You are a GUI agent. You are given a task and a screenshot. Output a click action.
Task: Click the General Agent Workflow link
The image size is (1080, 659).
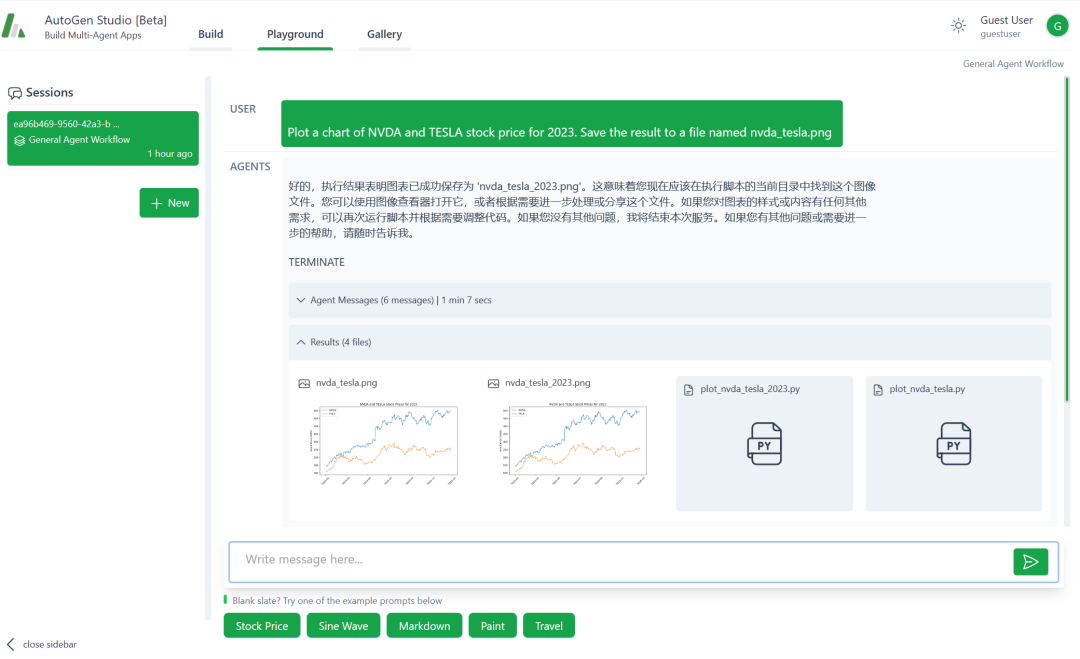[1013, 63]
